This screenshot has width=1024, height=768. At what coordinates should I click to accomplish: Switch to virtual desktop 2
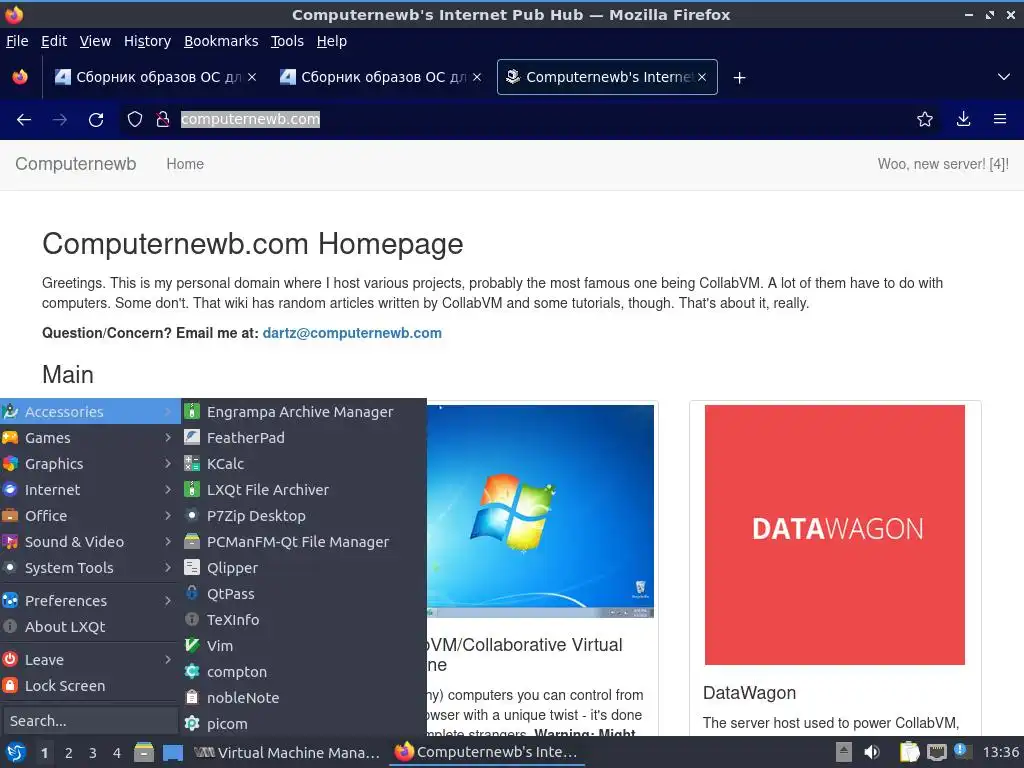(69, 753)
